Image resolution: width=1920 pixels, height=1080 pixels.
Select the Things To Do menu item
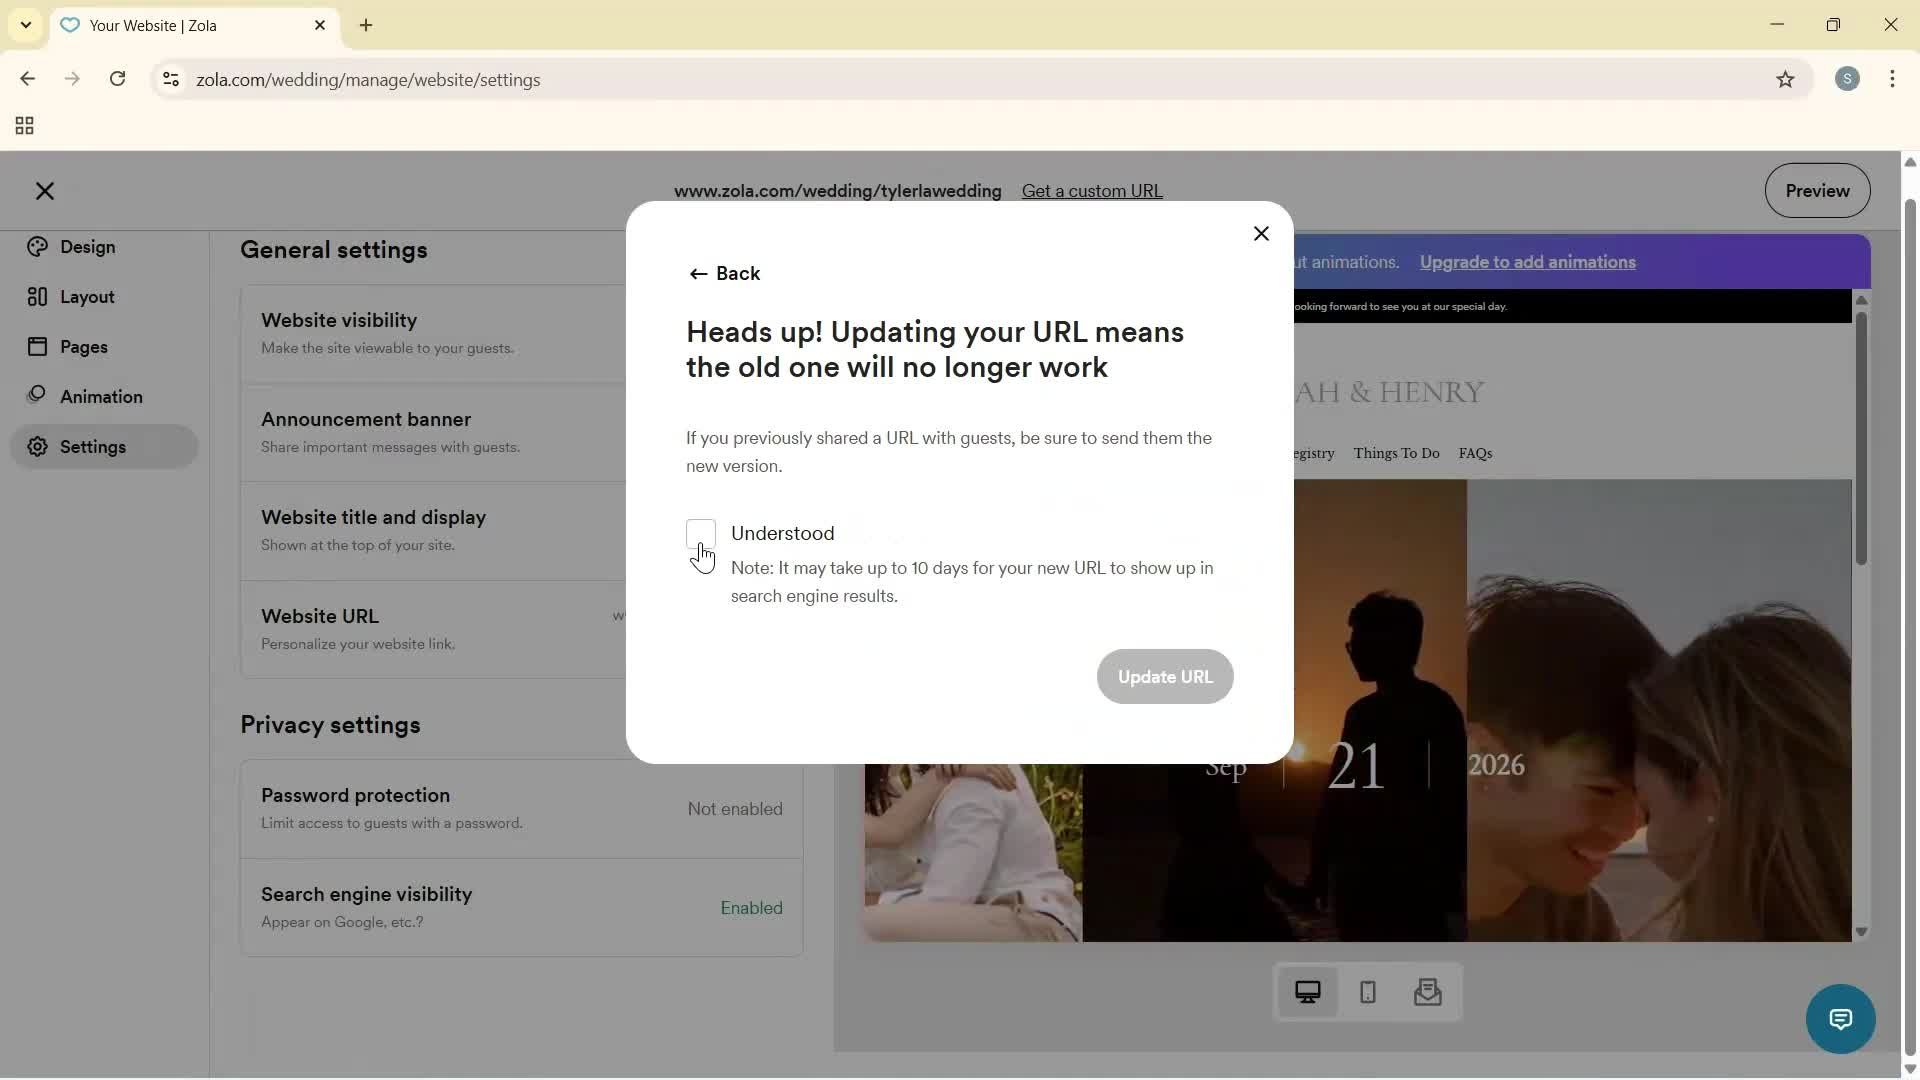(x=1396, y=453)
